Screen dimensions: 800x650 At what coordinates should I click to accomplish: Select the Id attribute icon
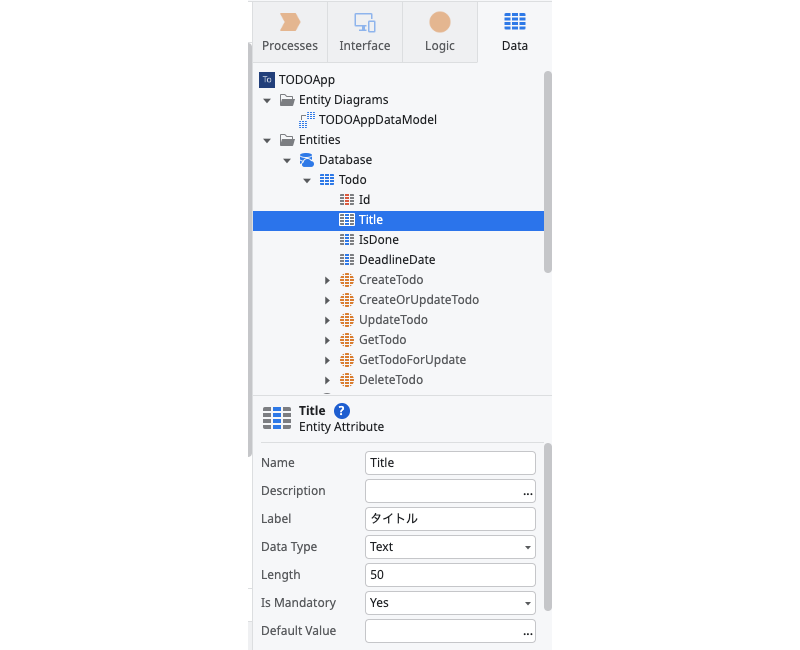347,199
